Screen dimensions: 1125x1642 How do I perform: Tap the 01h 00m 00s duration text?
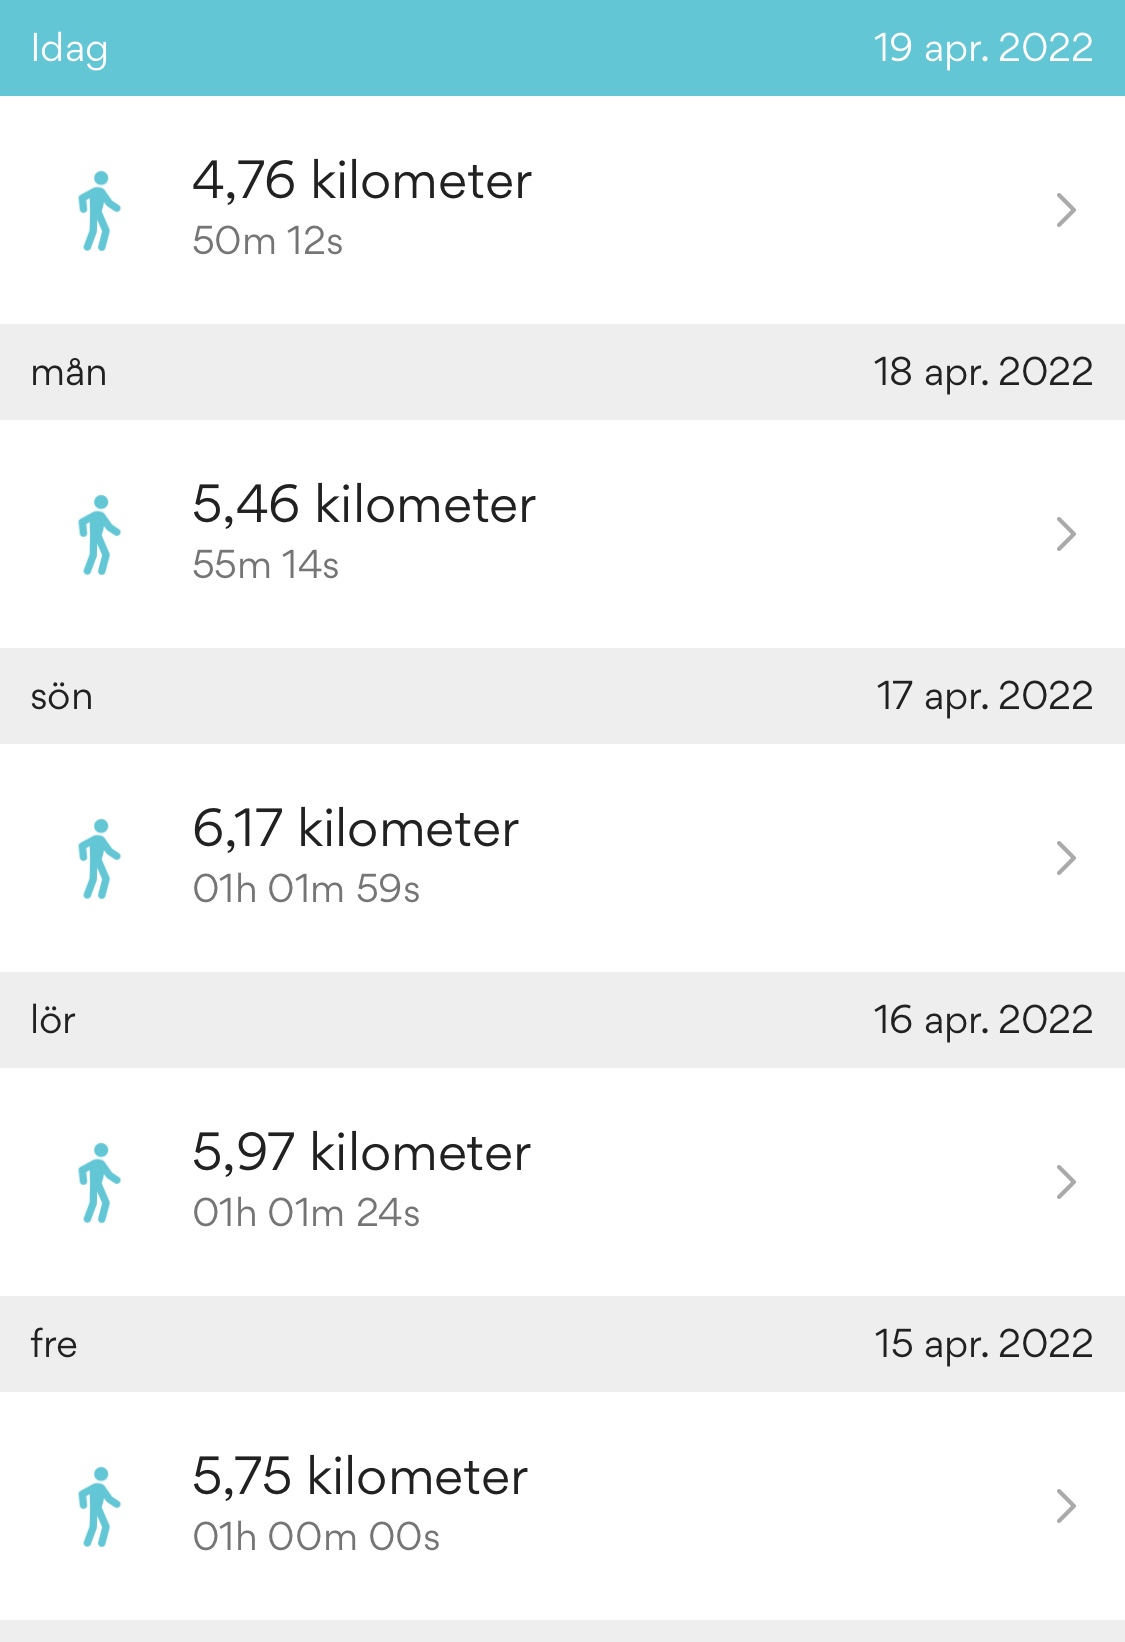[x=316, y=1537]
